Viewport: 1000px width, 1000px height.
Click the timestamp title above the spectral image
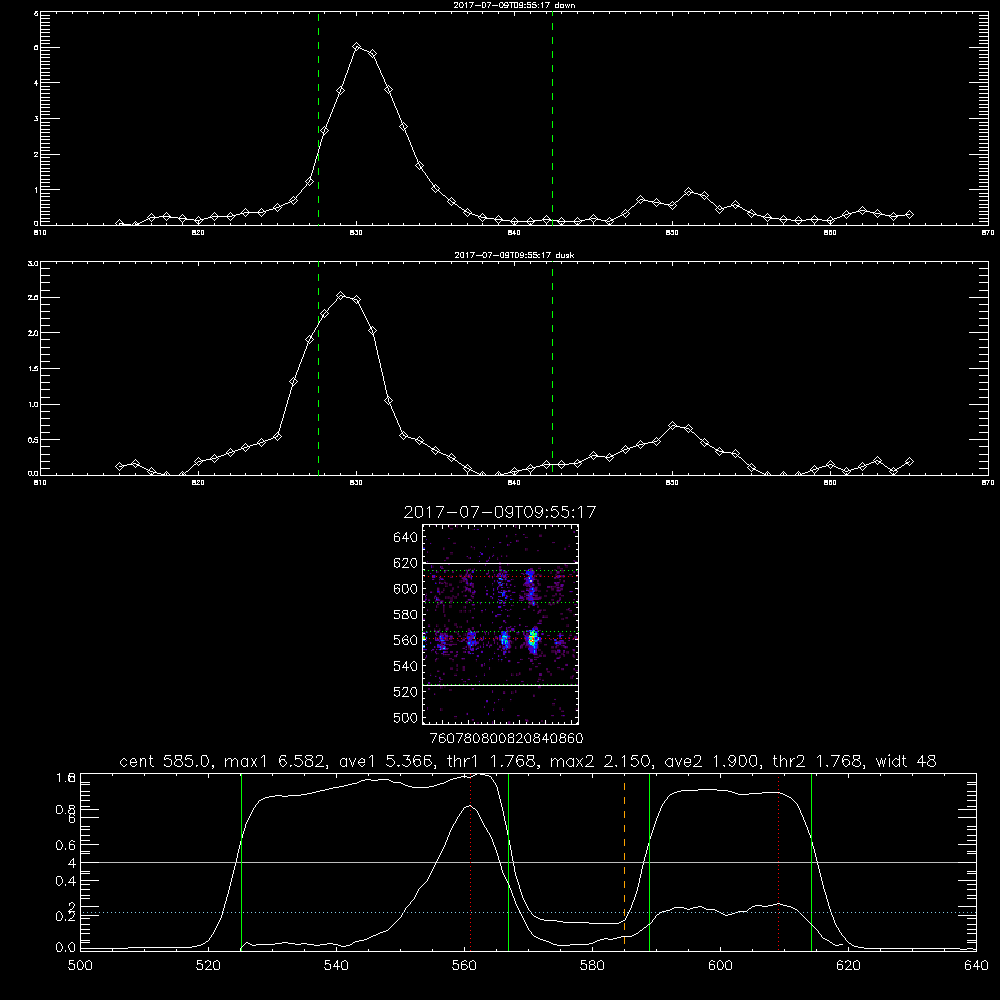pos(499,512)
